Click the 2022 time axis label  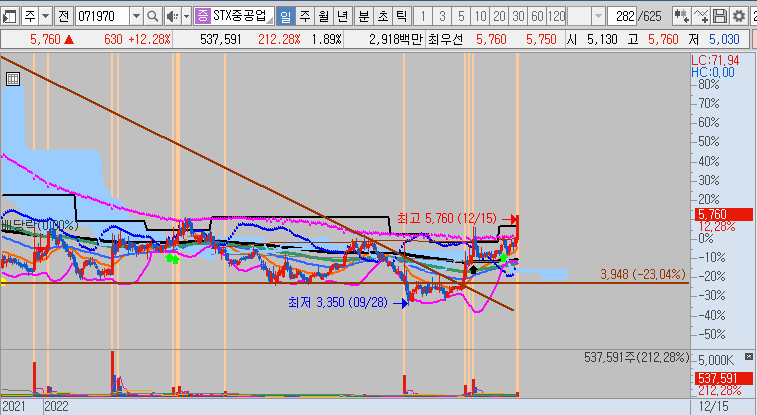(x=56, y=406)
